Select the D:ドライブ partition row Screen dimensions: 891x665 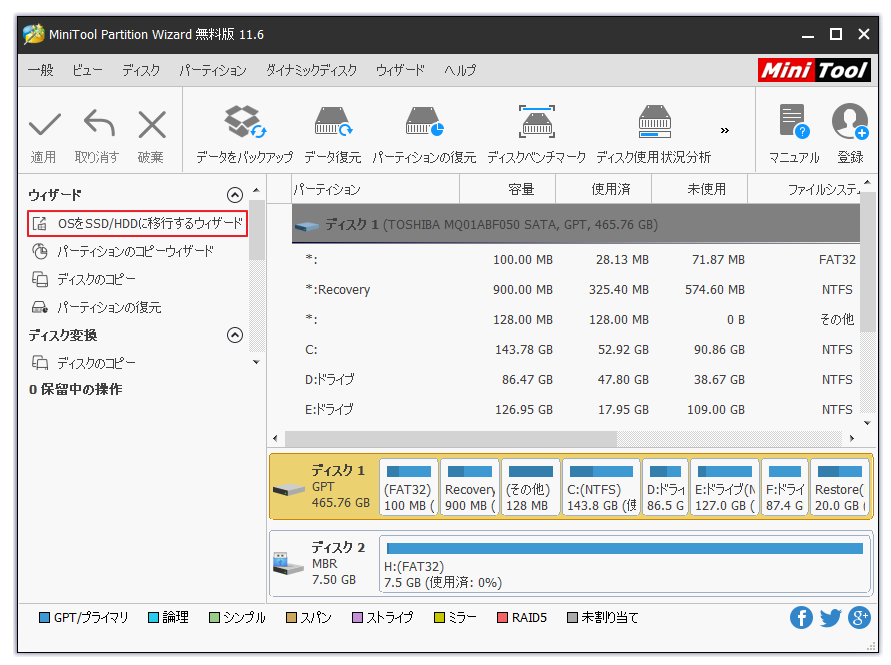576,380
